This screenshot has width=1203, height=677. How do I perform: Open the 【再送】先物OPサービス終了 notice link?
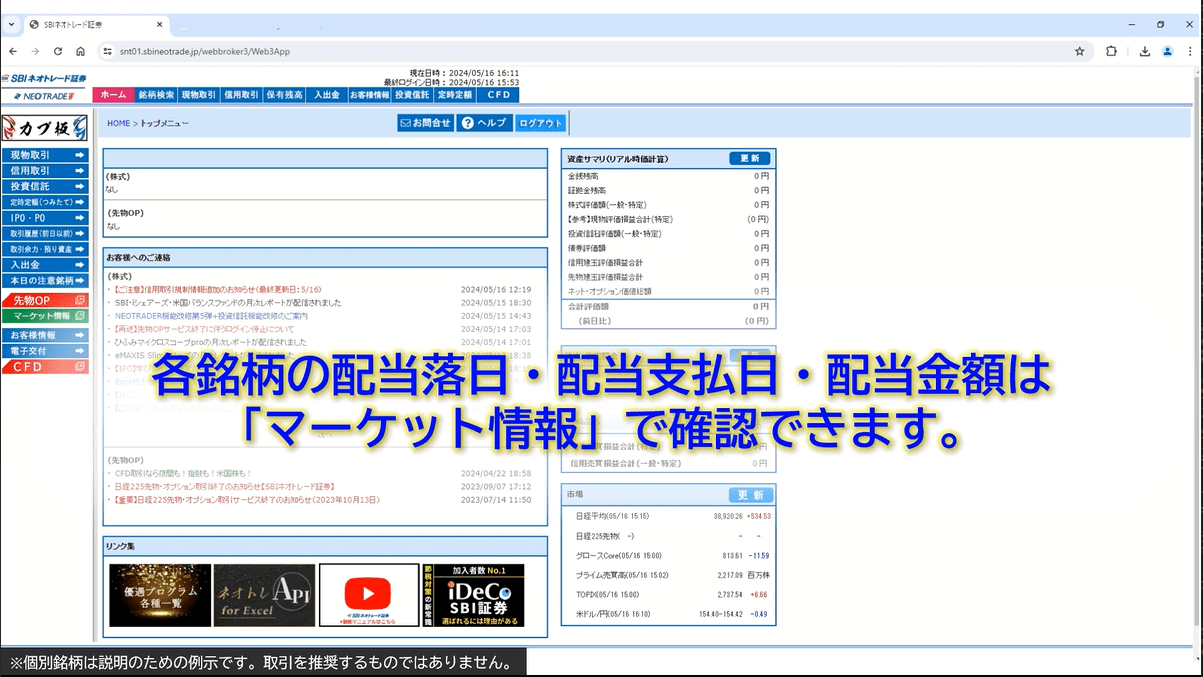(x=203, y=328)
